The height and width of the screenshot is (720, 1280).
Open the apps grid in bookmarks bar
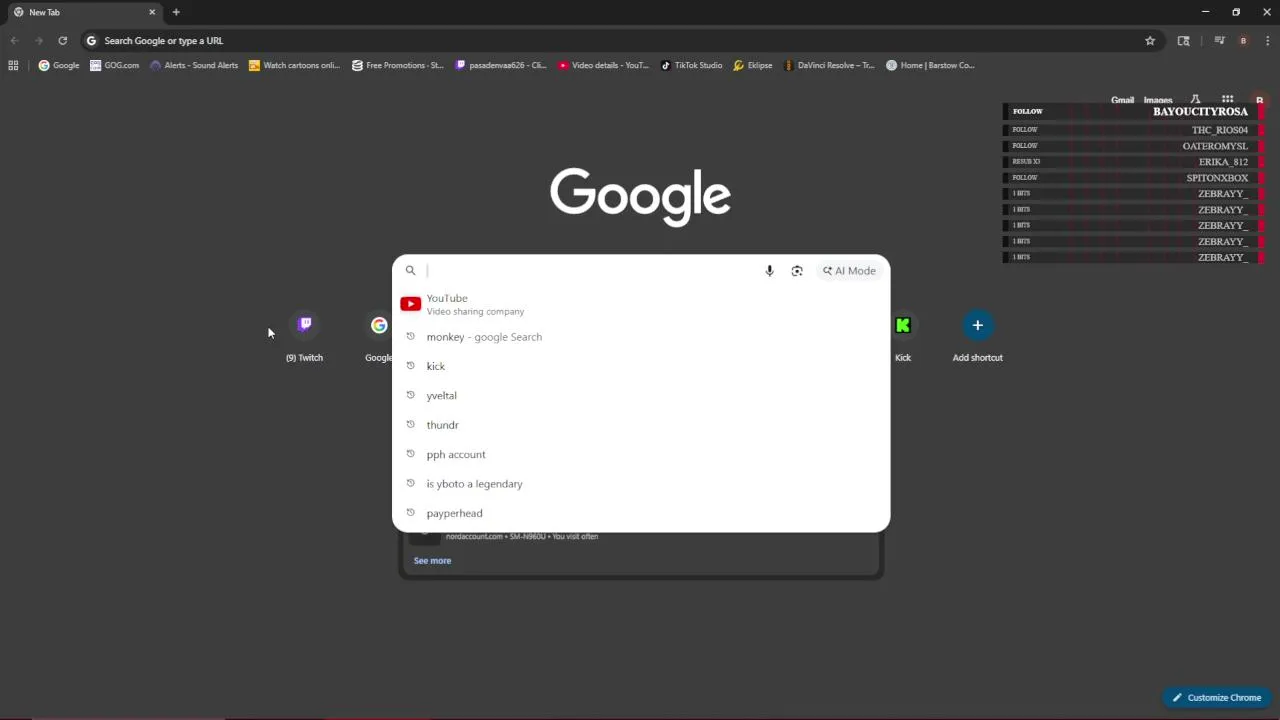[x=13, y=65]
